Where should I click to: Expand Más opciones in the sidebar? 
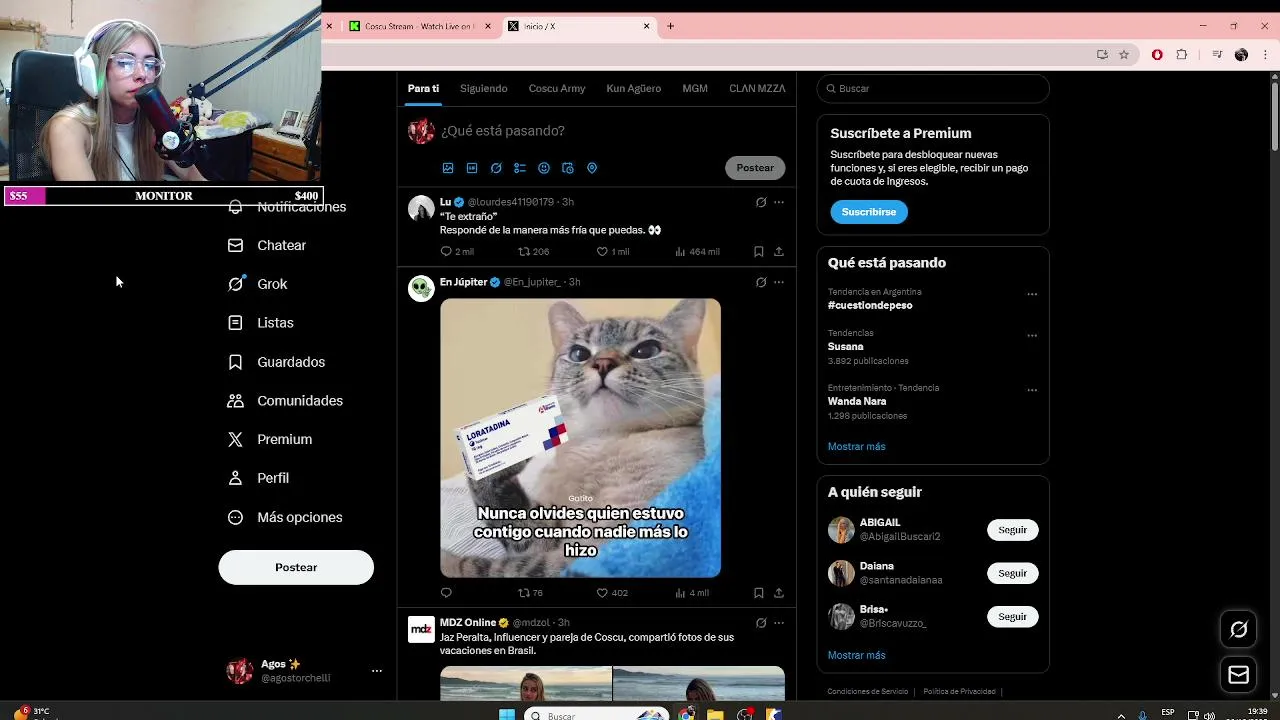pyautogui.click(x=285, y=517)
